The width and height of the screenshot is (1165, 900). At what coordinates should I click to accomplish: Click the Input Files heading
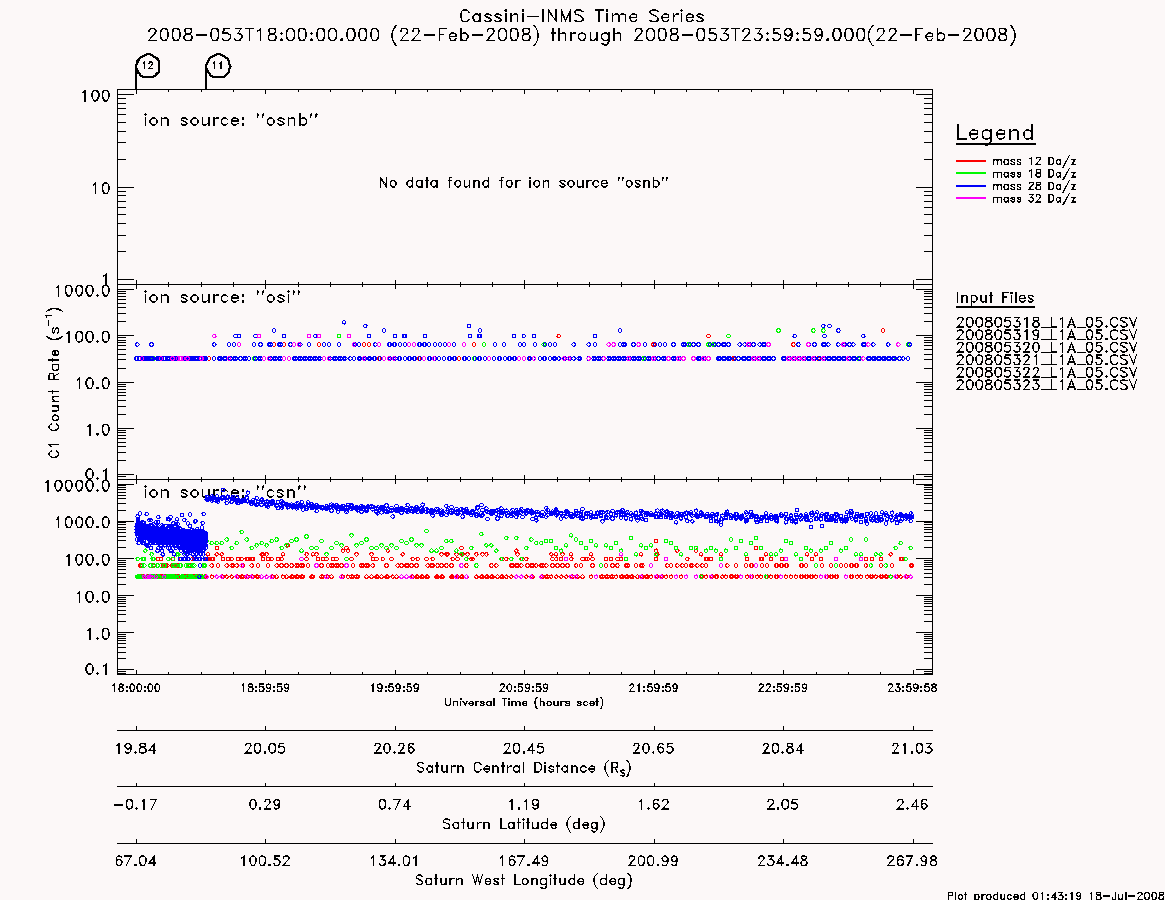995,298
